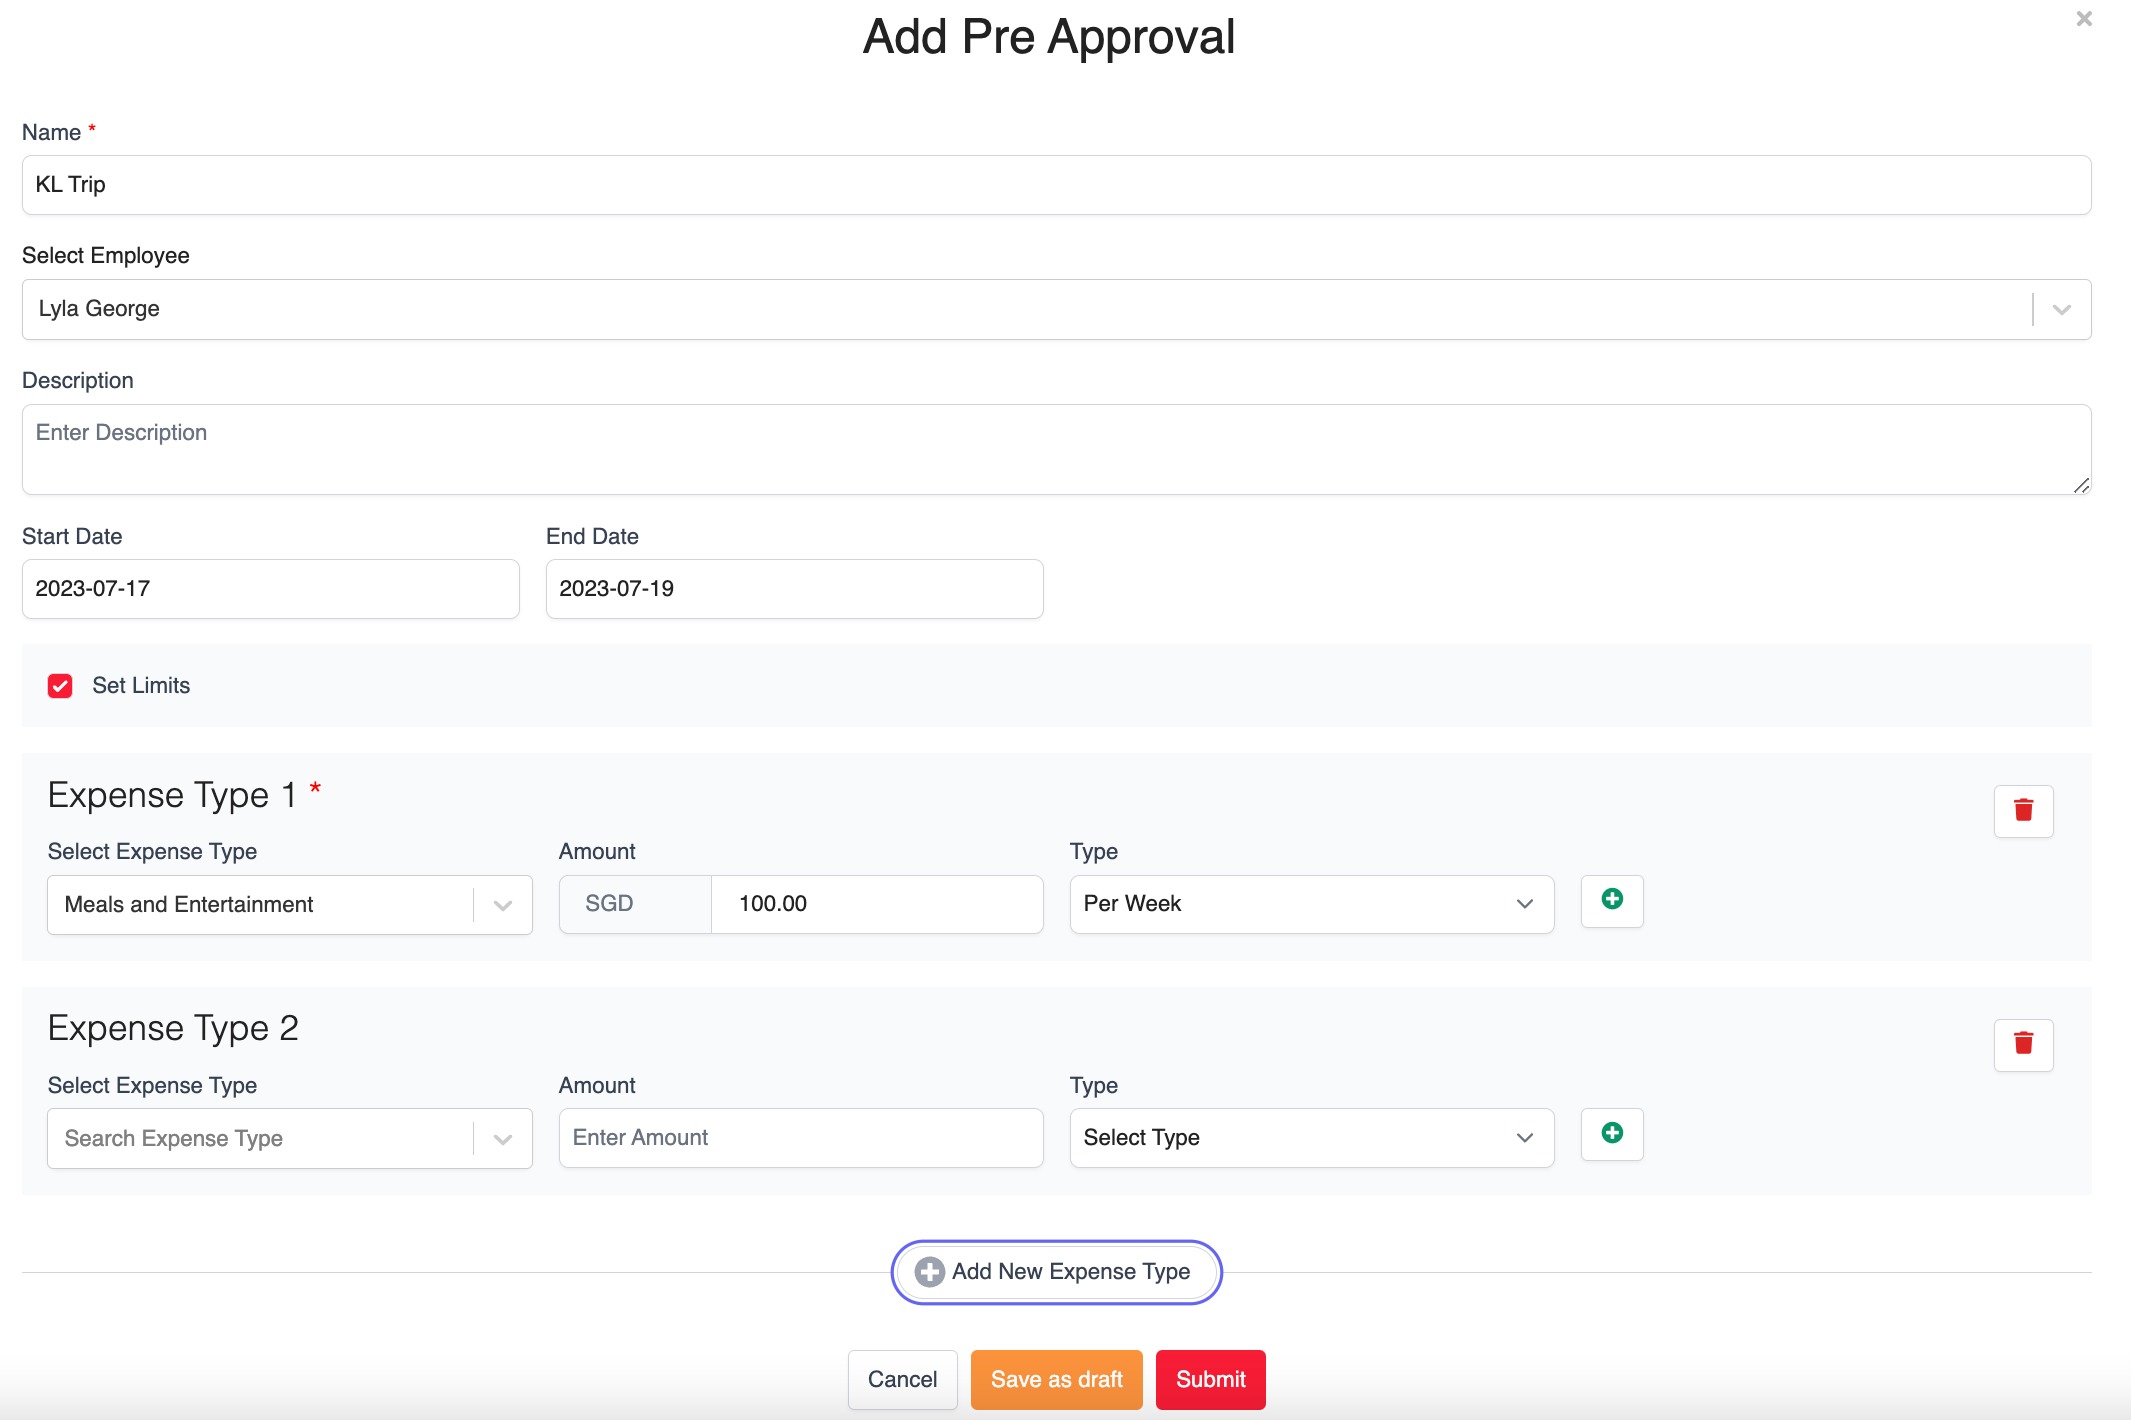Click the End Date field

794,589
